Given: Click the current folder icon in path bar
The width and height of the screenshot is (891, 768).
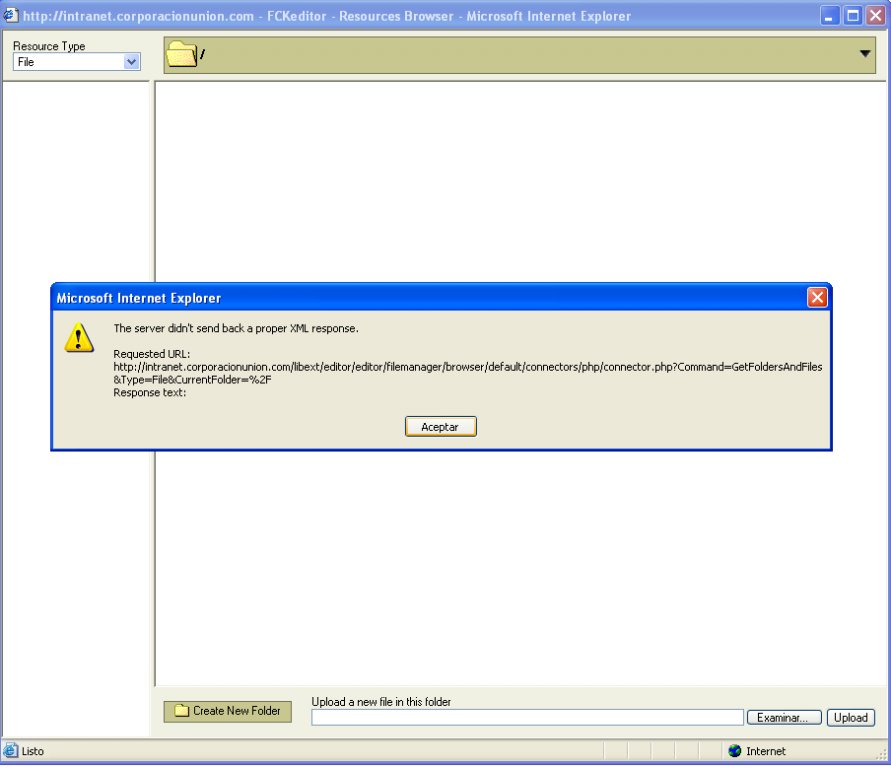Looking at the screenshot, I should tap(182, 55).
